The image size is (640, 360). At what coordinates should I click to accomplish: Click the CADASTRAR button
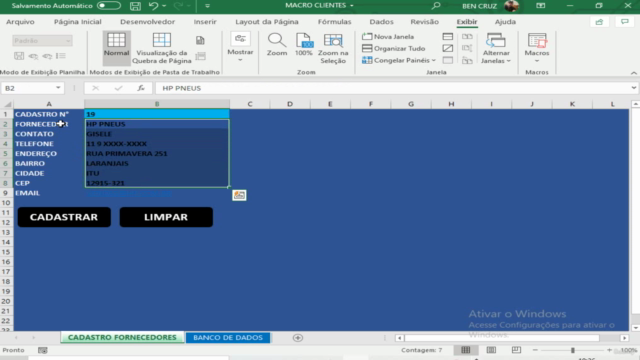click(x=64, y=217)
